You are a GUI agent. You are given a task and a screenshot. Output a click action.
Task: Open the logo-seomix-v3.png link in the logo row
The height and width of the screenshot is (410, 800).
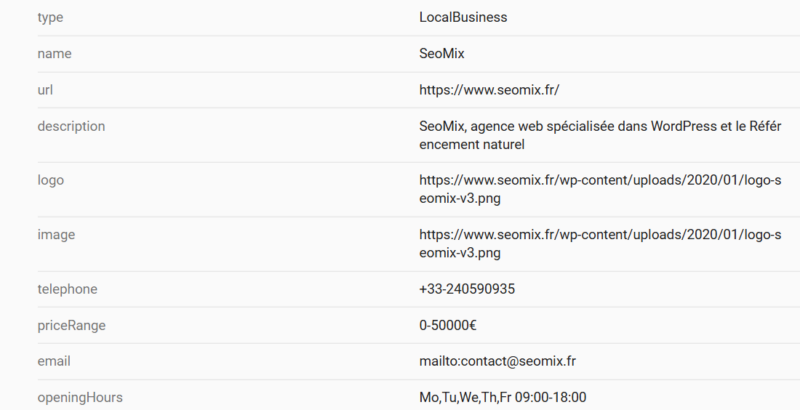[x=600, y=189]
